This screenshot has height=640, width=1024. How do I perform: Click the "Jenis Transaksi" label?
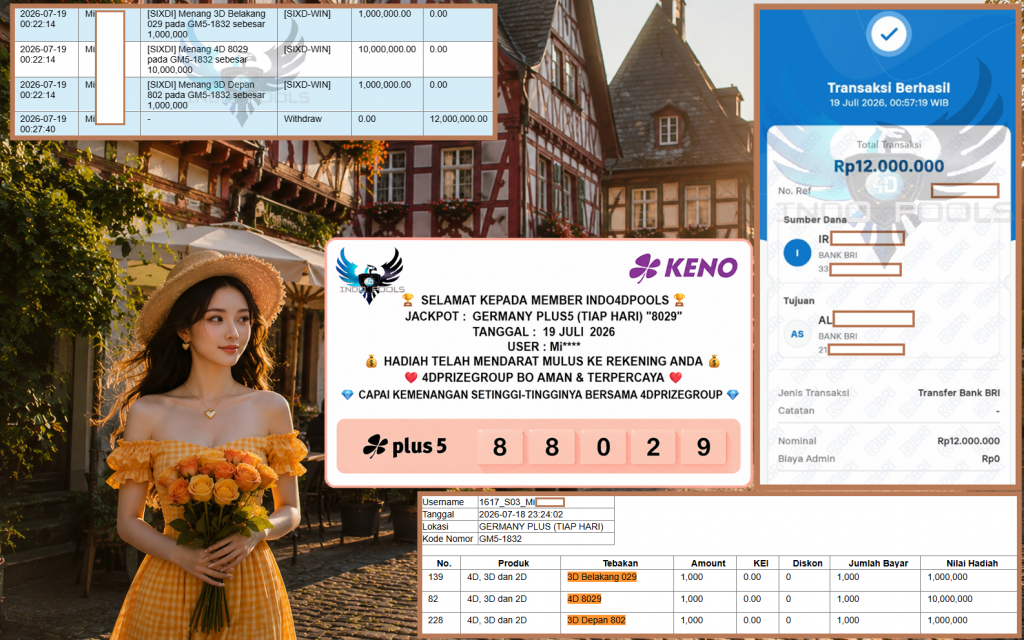click(x=813, y=392)
